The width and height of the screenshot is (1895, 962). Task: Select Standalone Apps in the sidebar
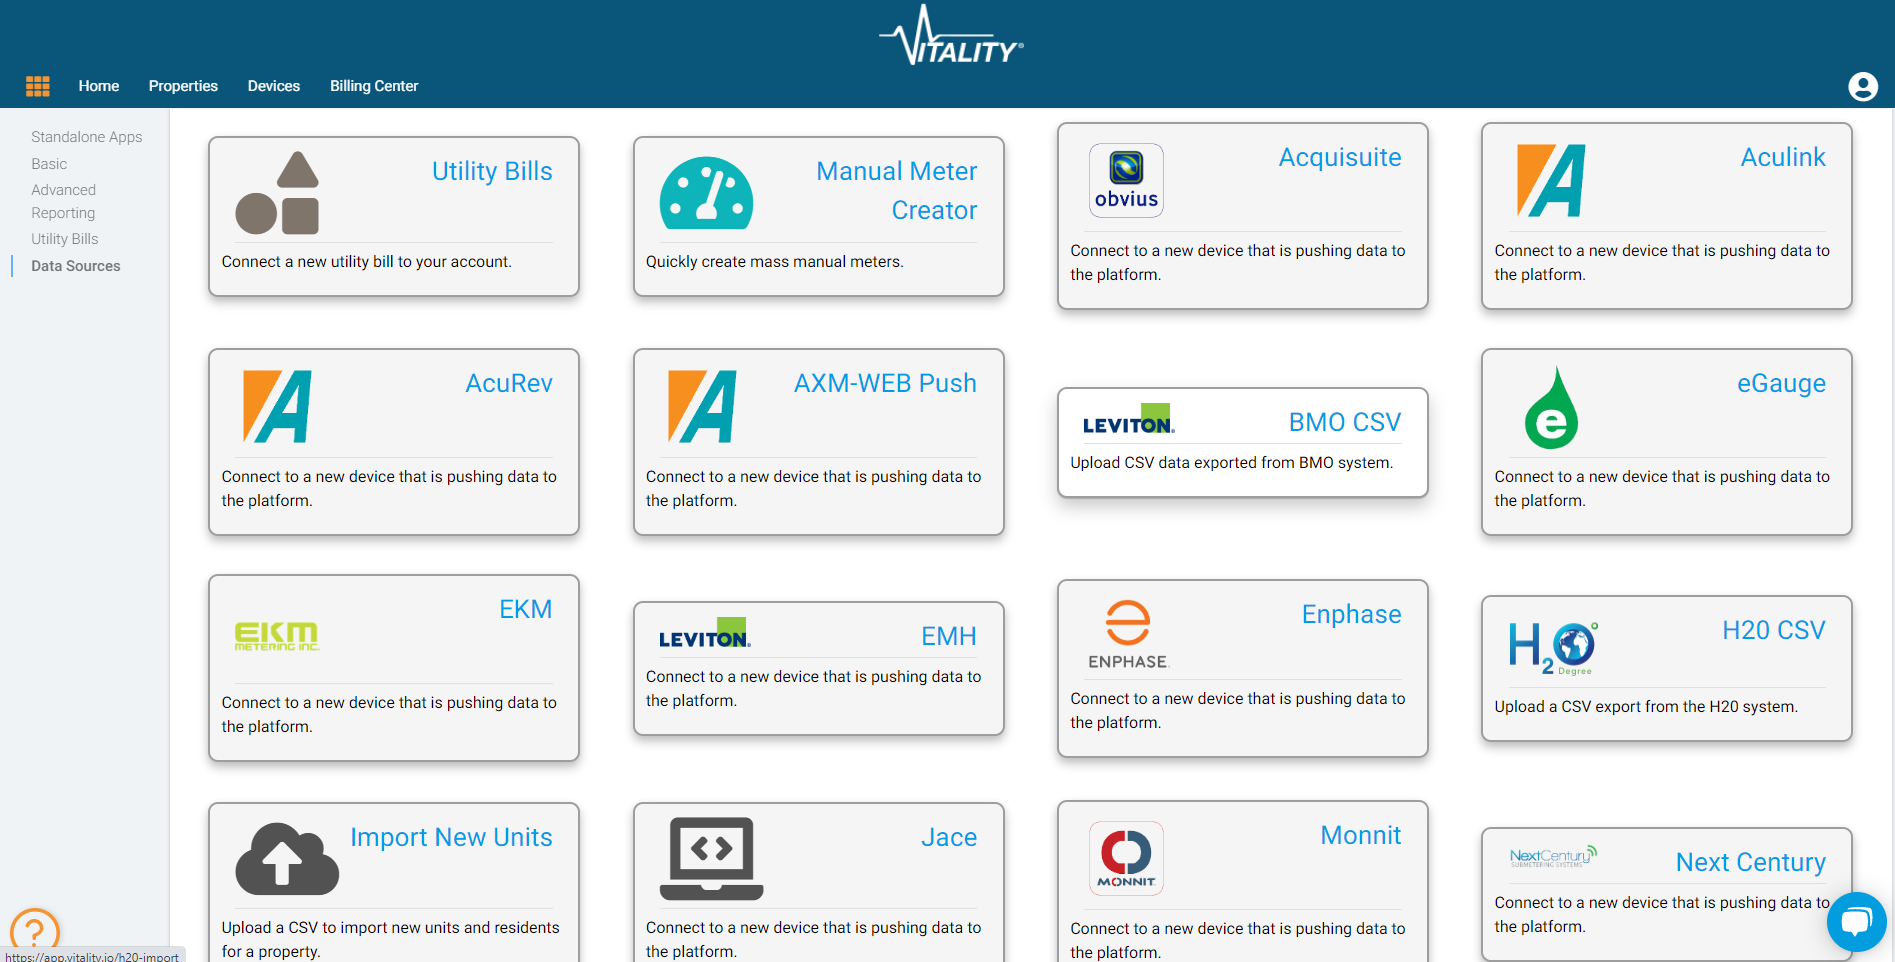(87, 137)
